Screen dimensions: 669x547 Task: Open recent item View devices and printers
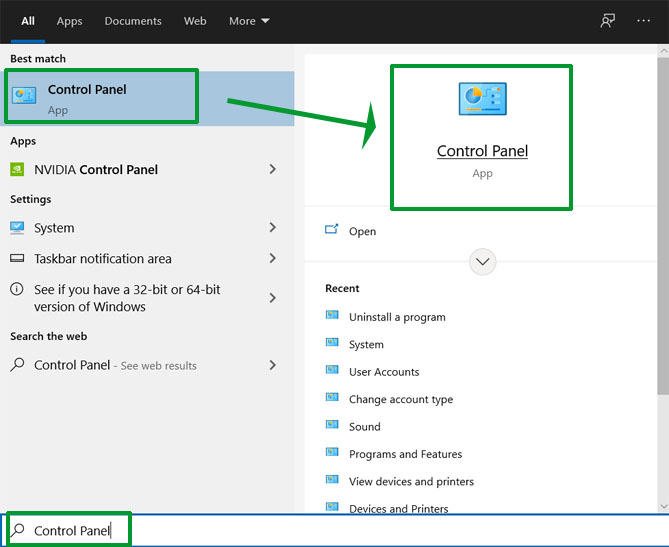pyautogui.click(x=411, y=481)
